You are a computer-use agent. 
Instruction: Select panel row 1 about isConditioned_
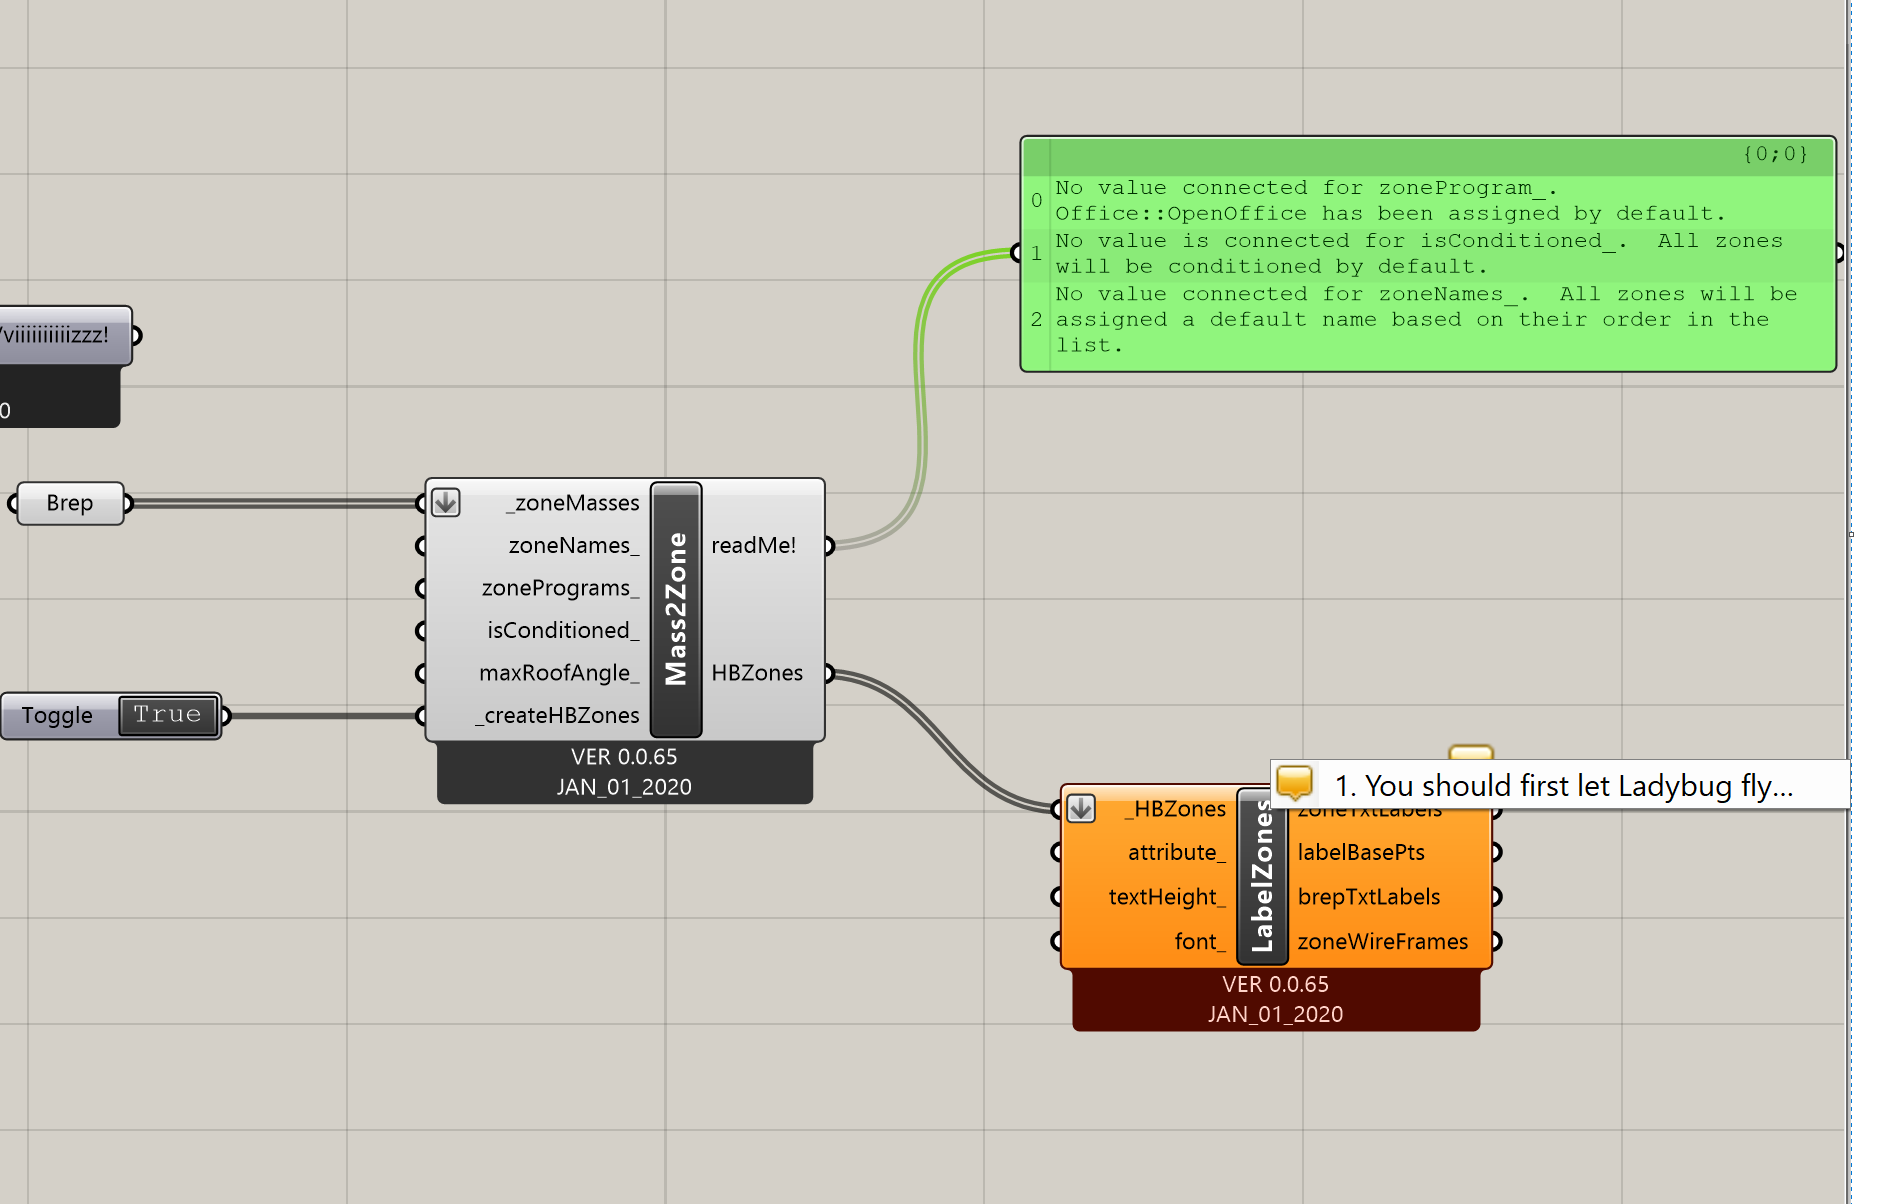1429,254
